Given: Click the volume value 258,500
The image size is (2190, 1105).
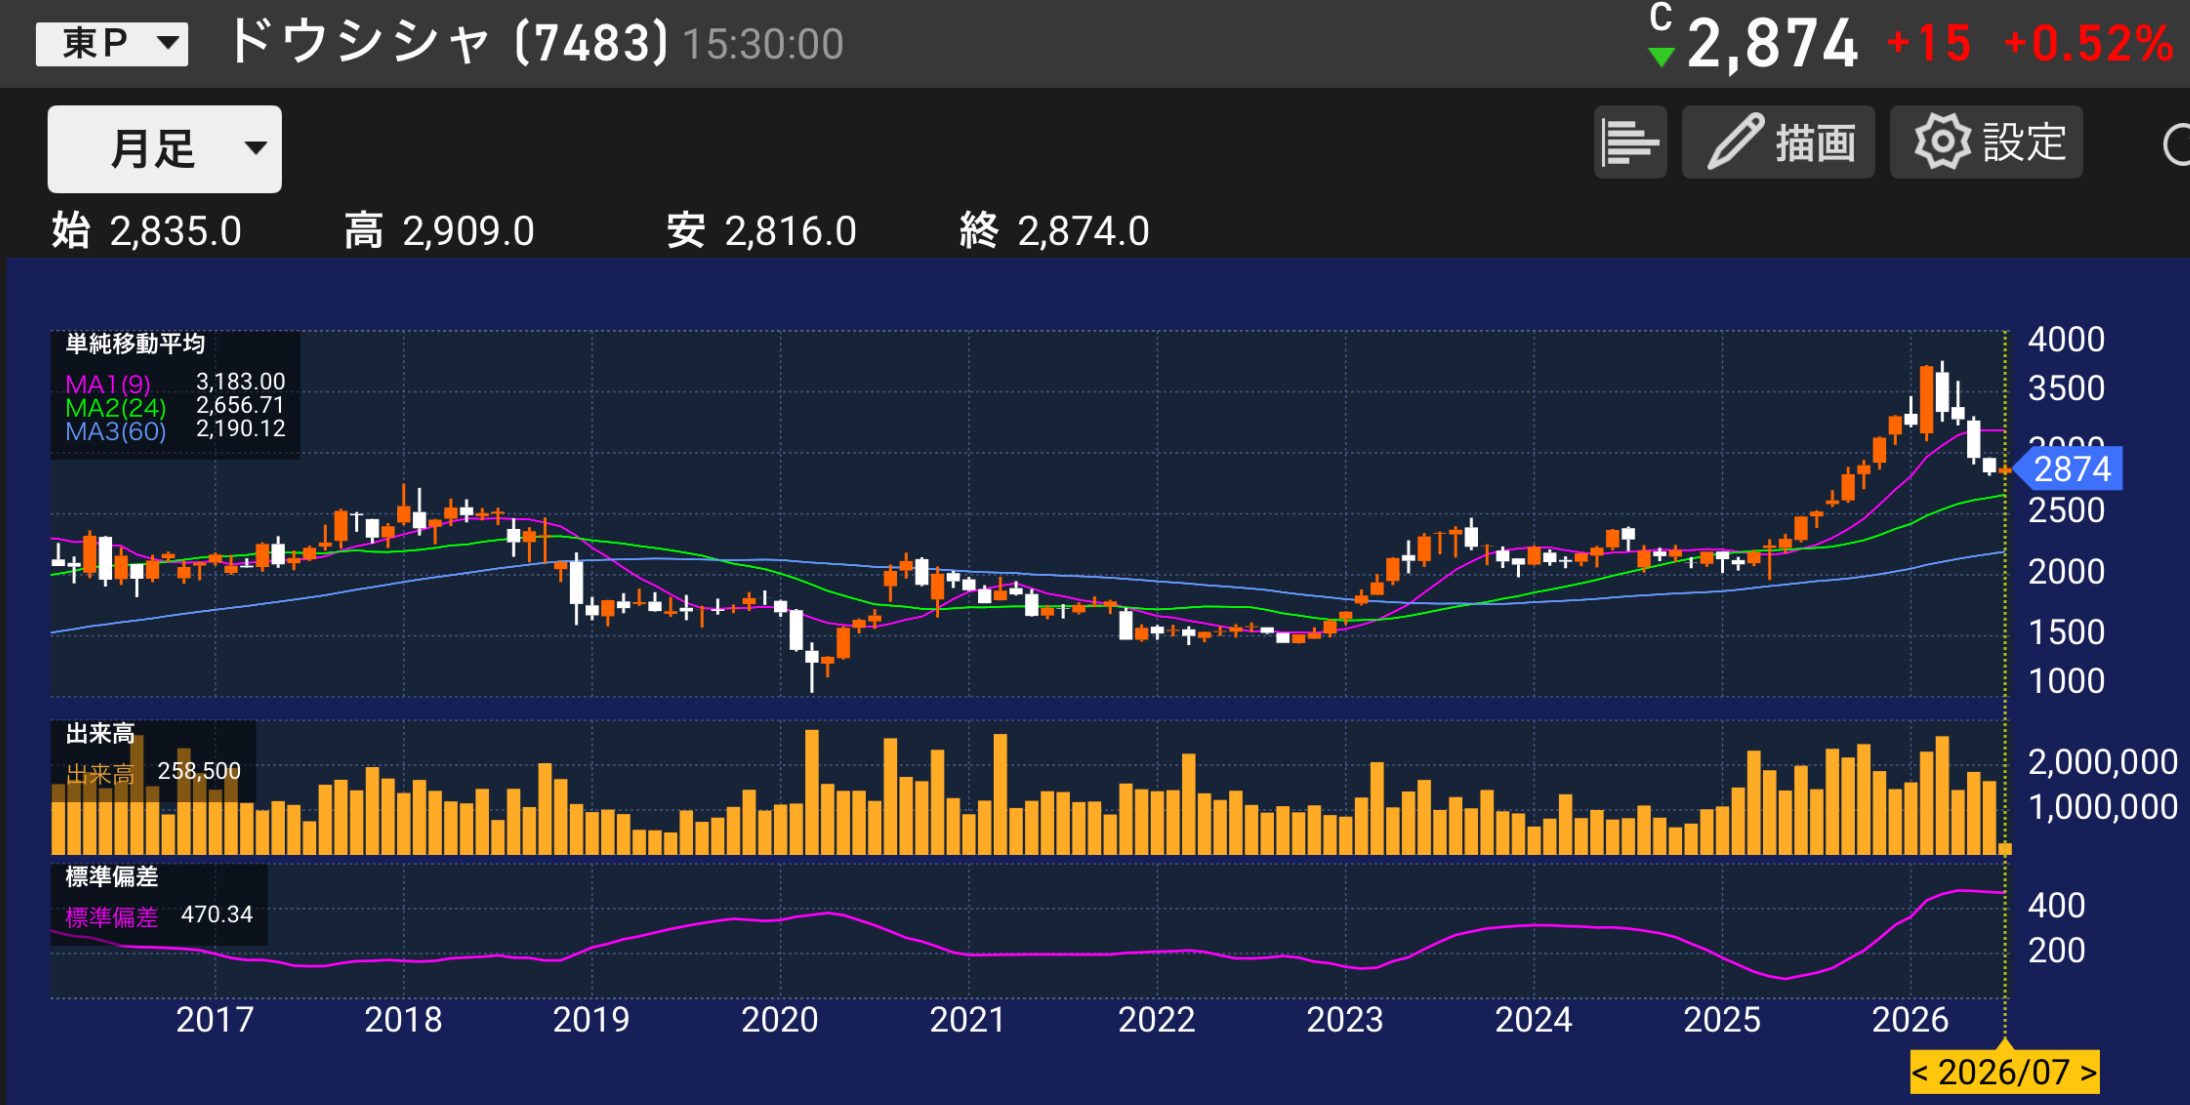Looking at the screenshot, I should [199, 771].
